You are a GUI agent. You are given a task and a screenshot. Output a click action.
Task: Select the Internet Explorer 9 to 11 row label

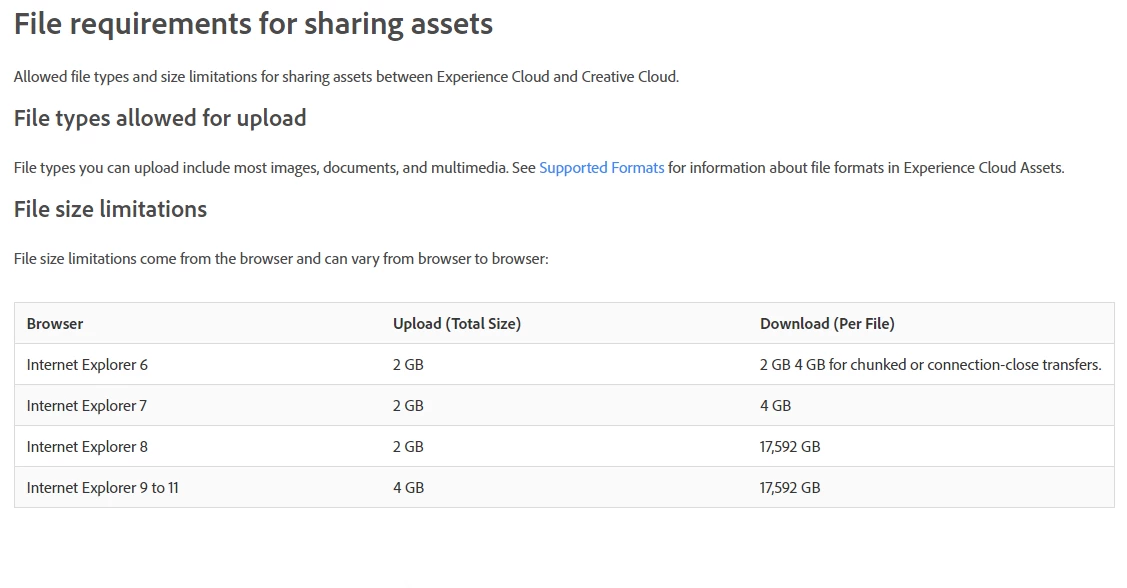pyautogui.click(x=102, y=488)
